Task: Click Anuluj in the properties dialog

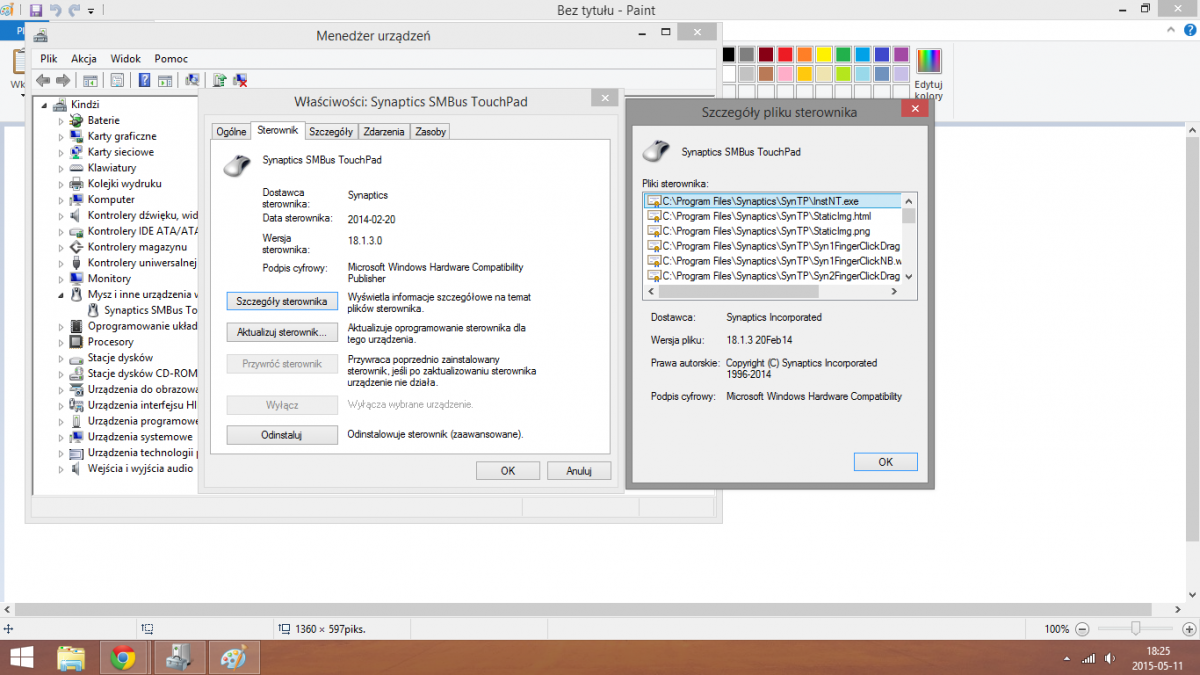Action: [x=579, y=470]
